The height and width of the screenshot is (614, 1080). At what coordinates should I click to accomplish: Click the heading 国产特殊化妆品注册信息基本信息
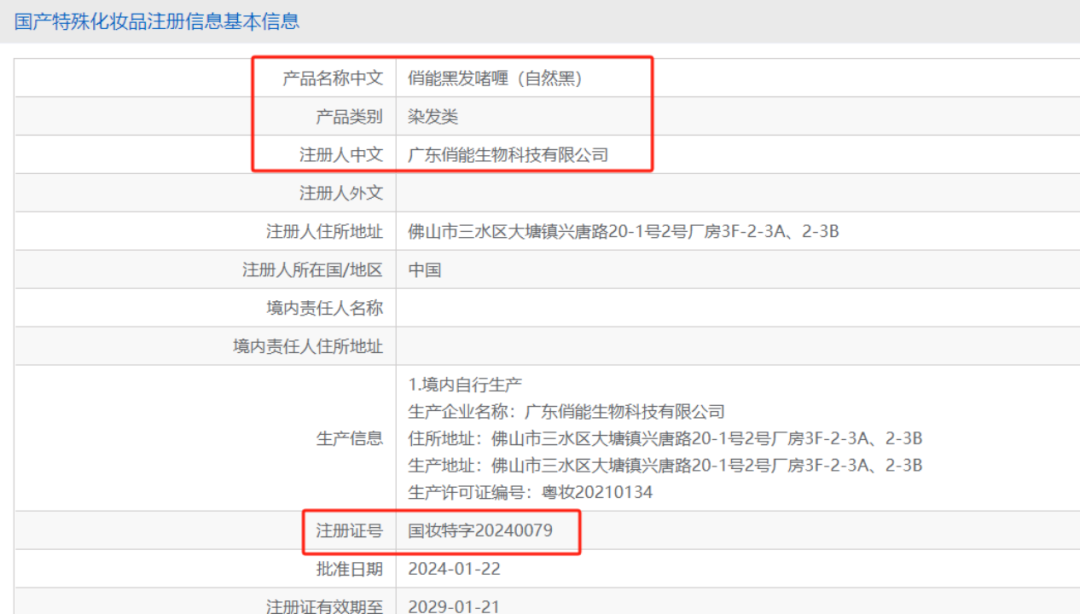[157, 21]
